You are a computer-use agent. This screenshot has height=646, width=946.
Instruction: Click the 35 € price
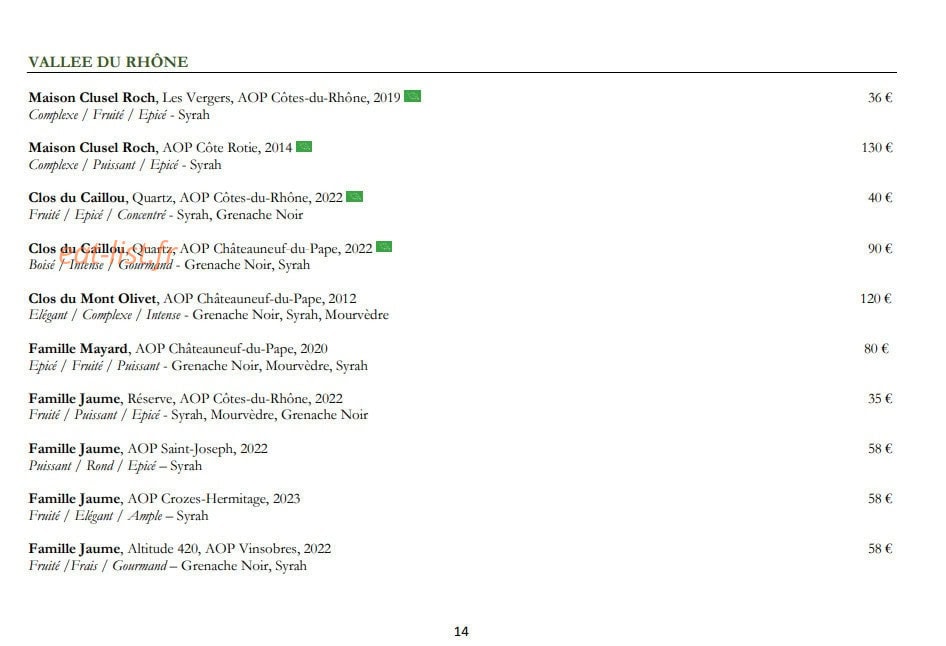(880, 399)
